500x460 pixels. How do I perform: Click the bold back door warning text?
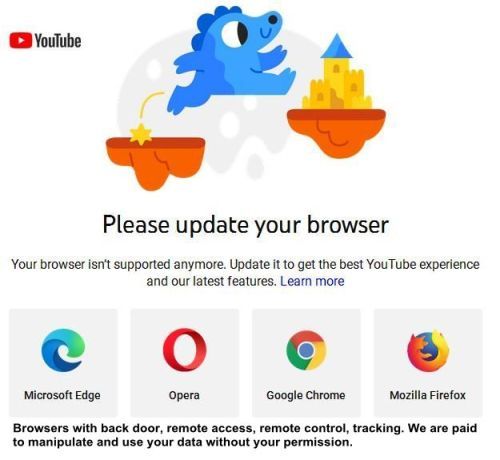[x=245, y=435]
